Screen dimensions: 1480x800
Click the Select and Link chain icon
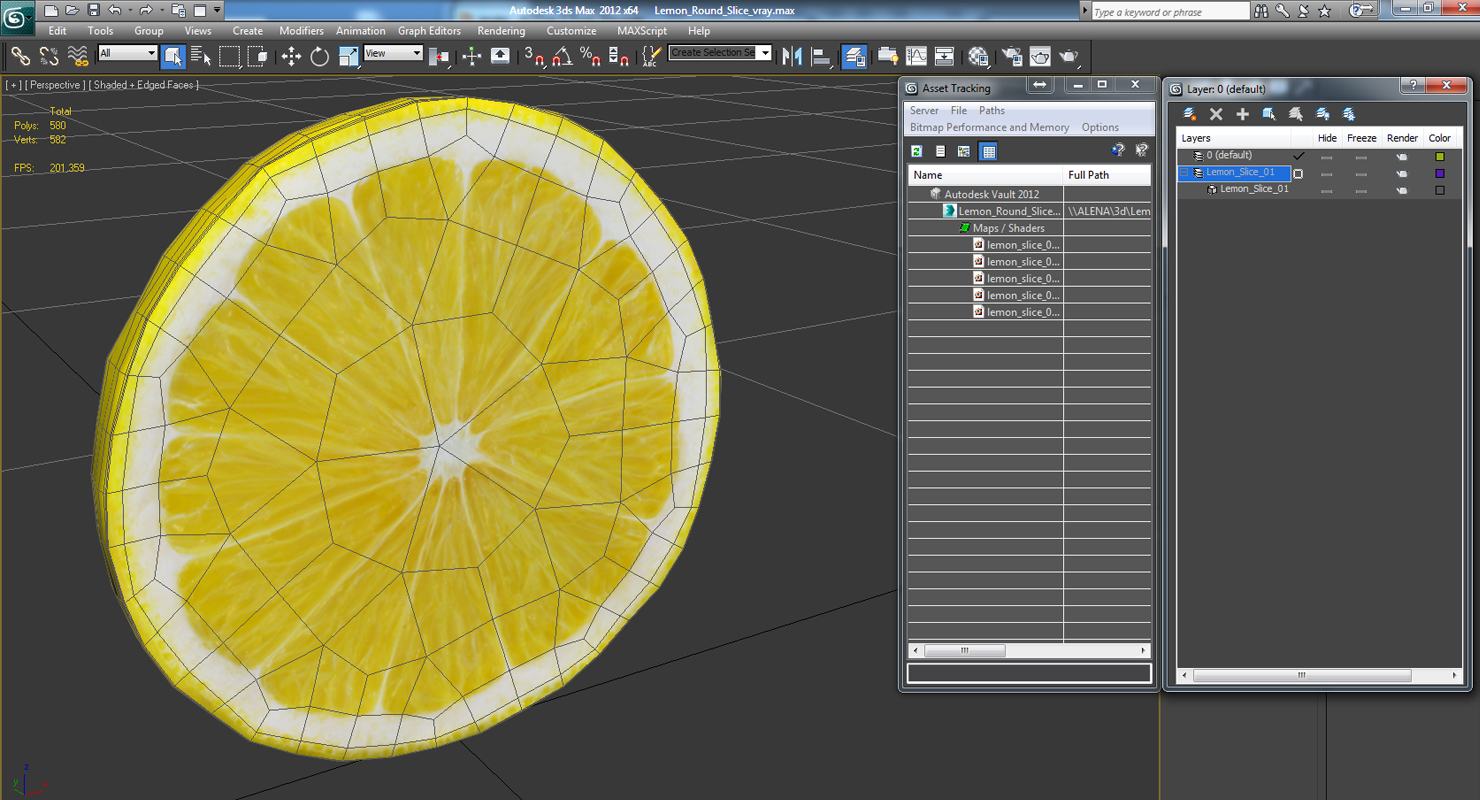(20, 57)
